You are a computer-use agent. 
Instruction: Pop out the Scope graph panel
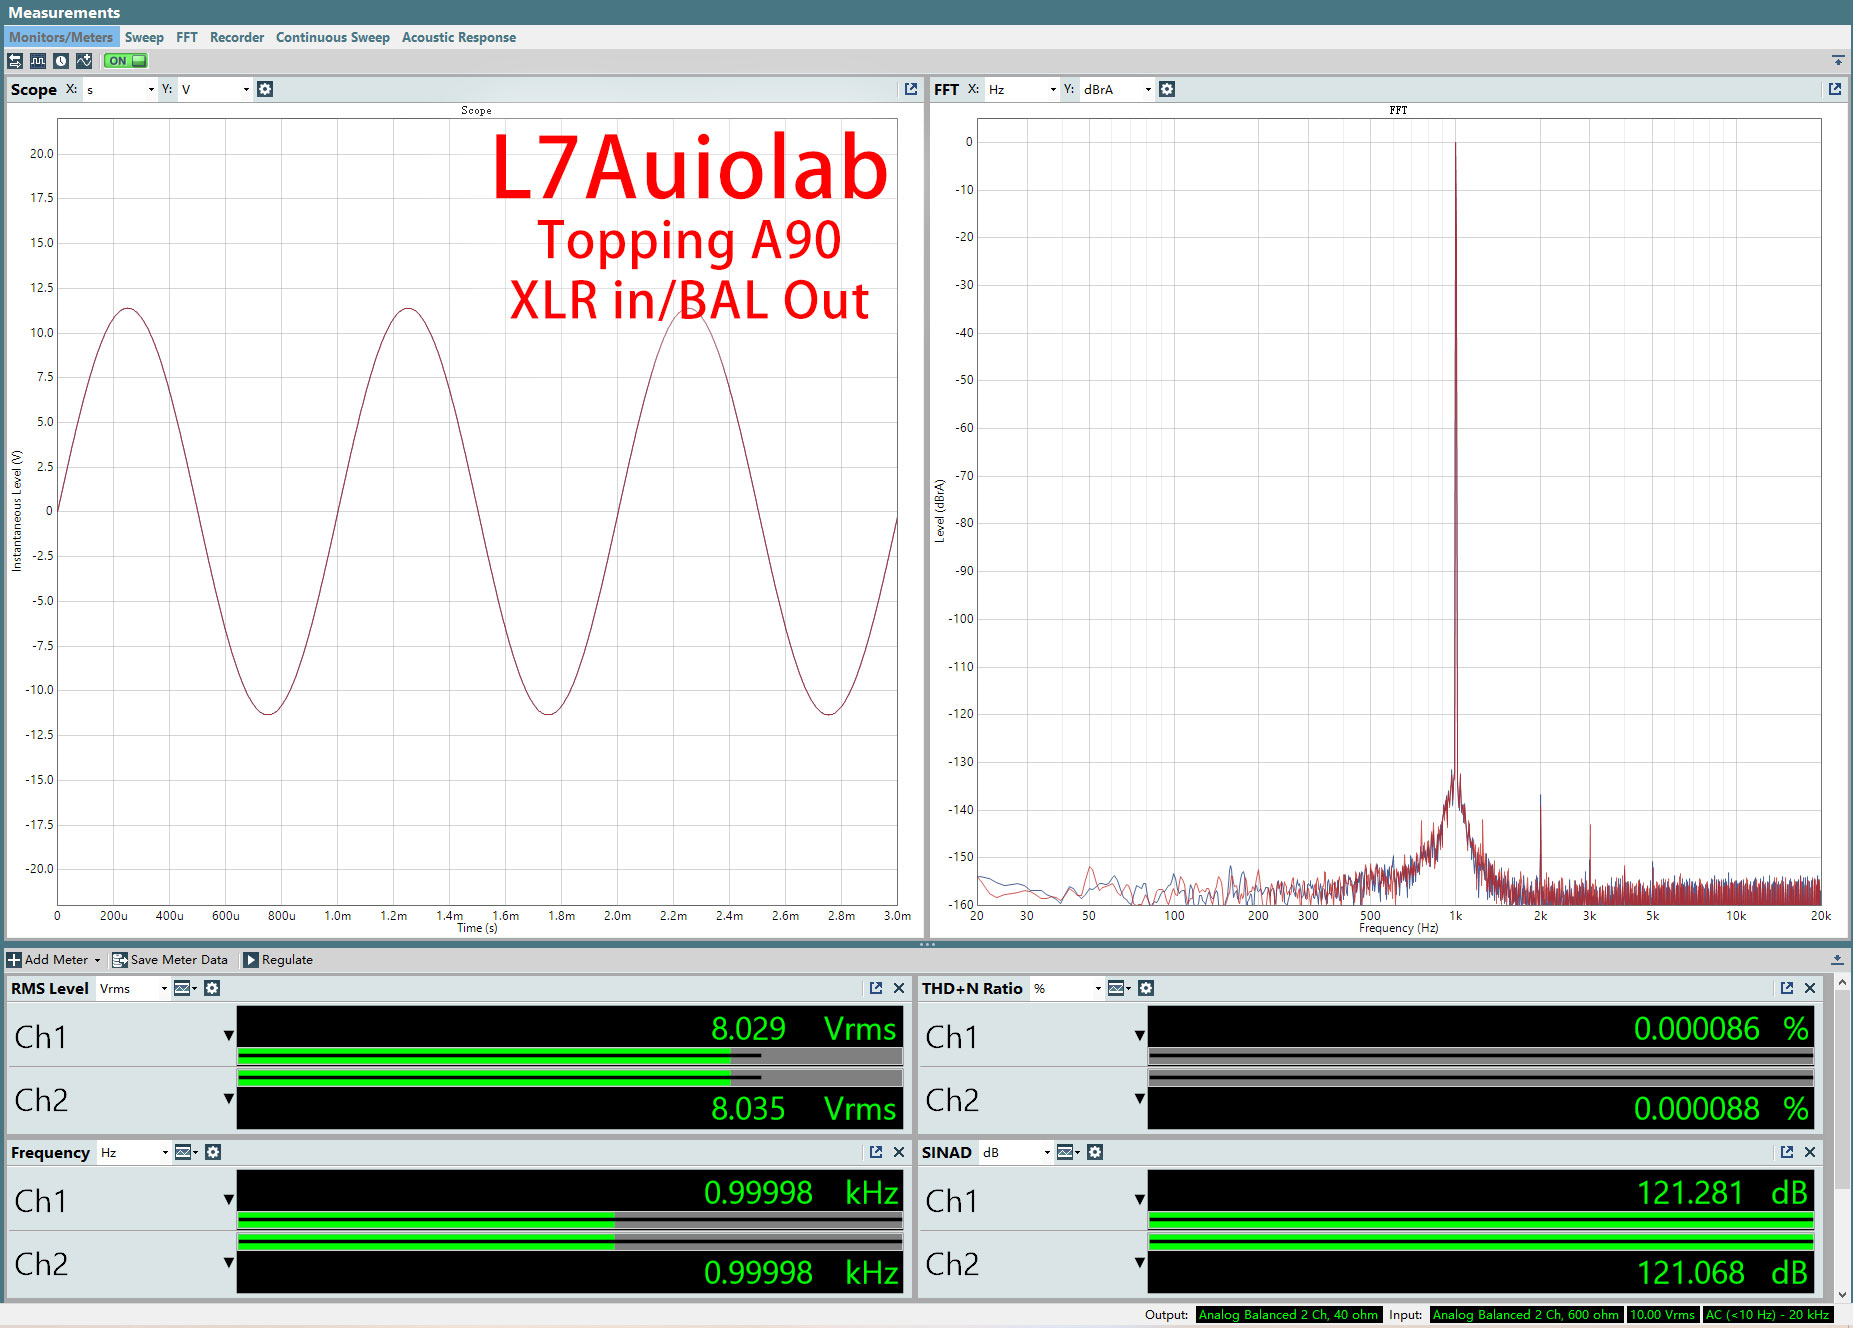click(x=911, y=89)
